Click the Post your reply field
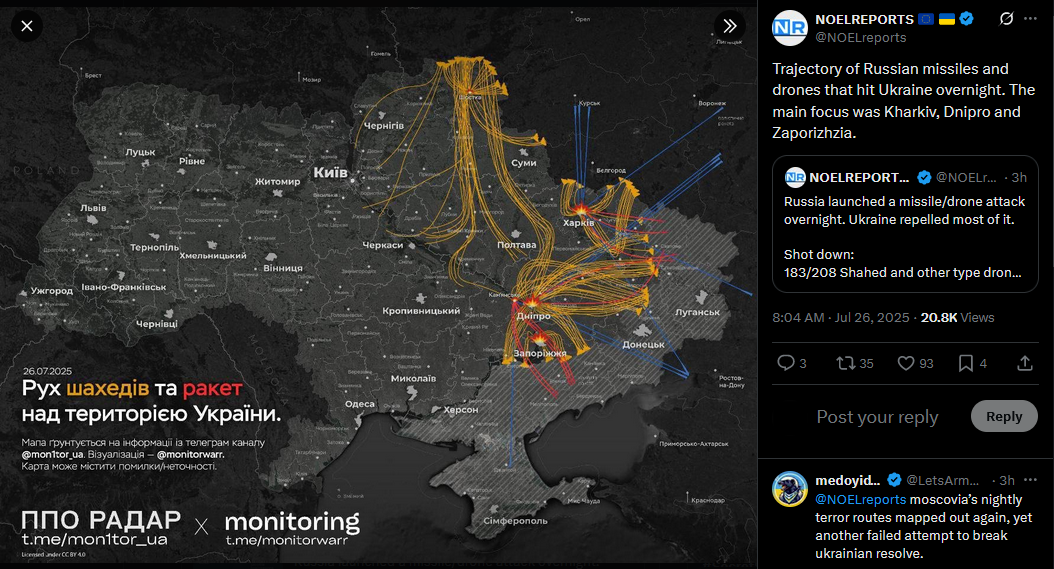Viewport: 1054px width, 569px height. click(x=877, y=417)
